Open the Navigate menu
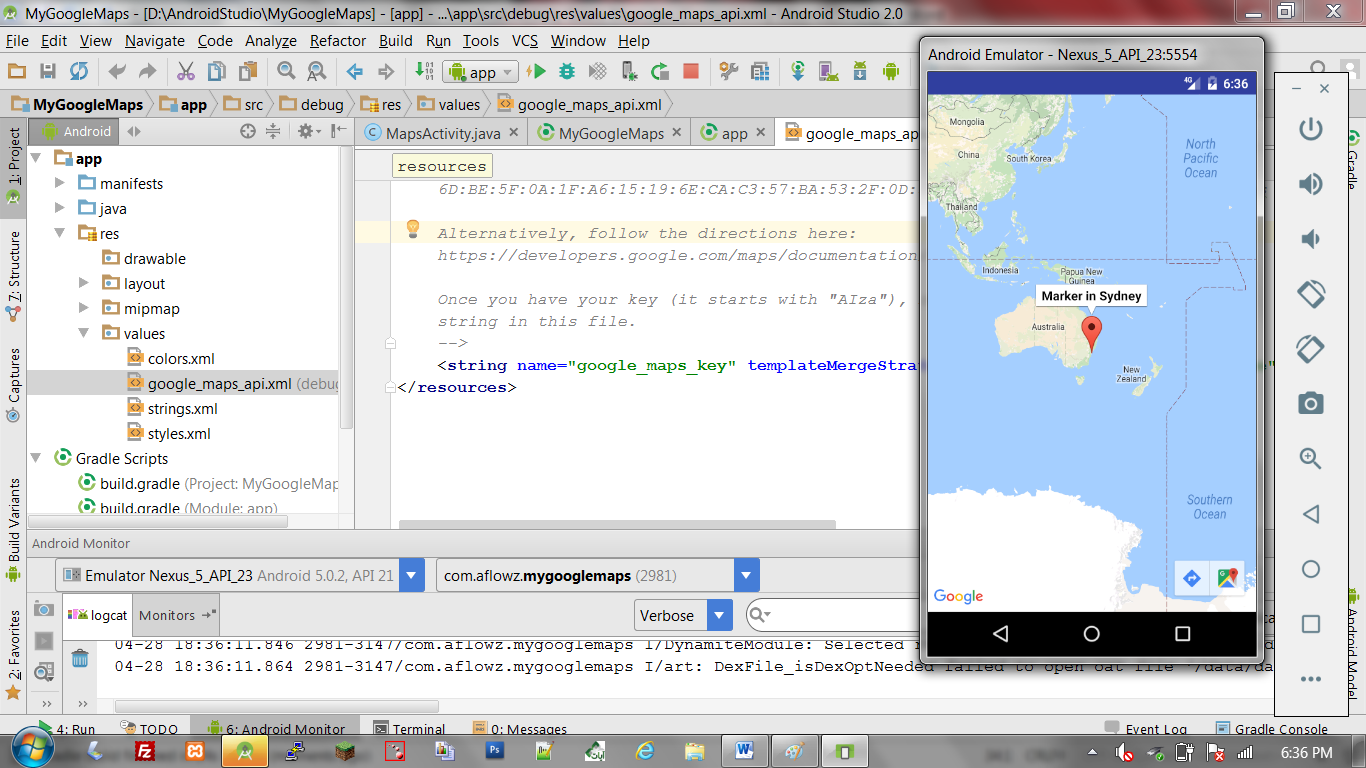1366x768 pixels. (155, 41)
